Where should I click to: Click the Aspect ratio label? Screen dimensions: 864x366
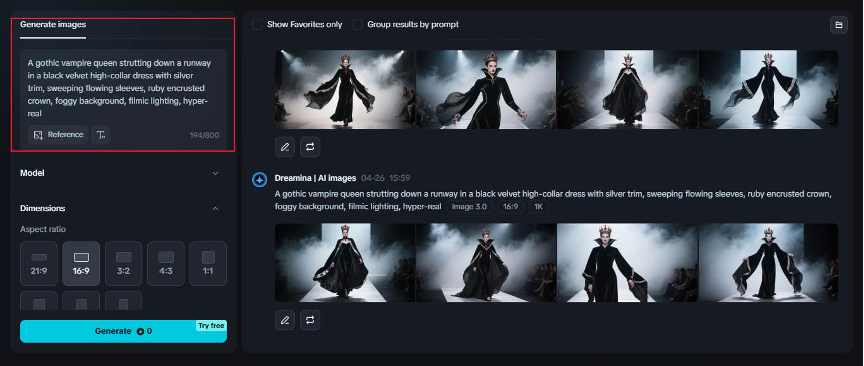pyautogui.click(x=43, y=229)
